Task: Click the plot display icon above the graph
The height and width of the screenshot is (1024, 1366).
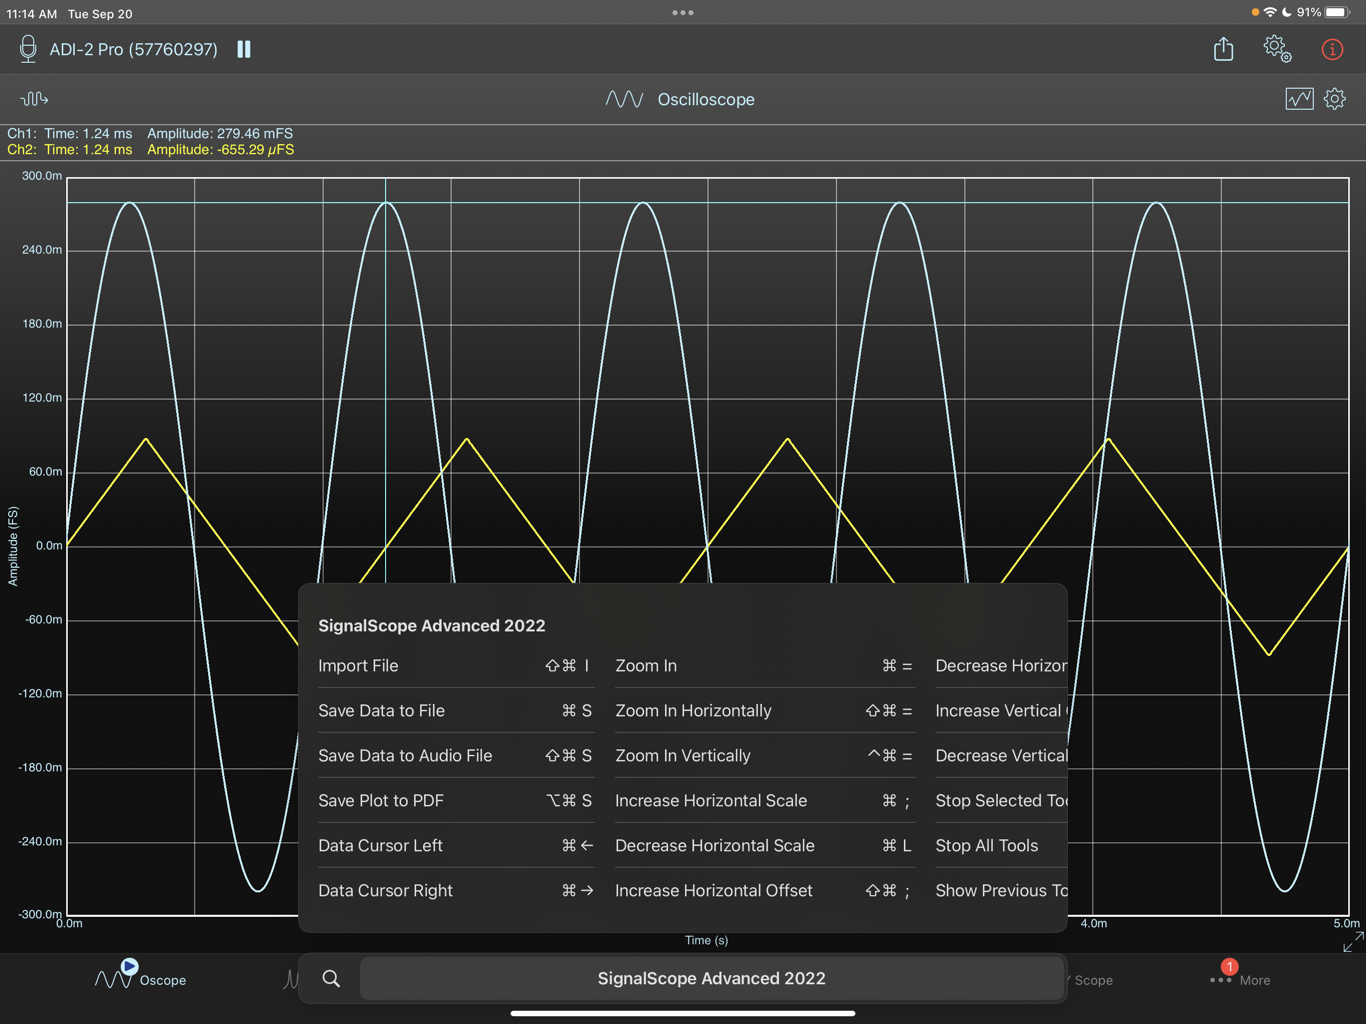Action: [1299, 99]
